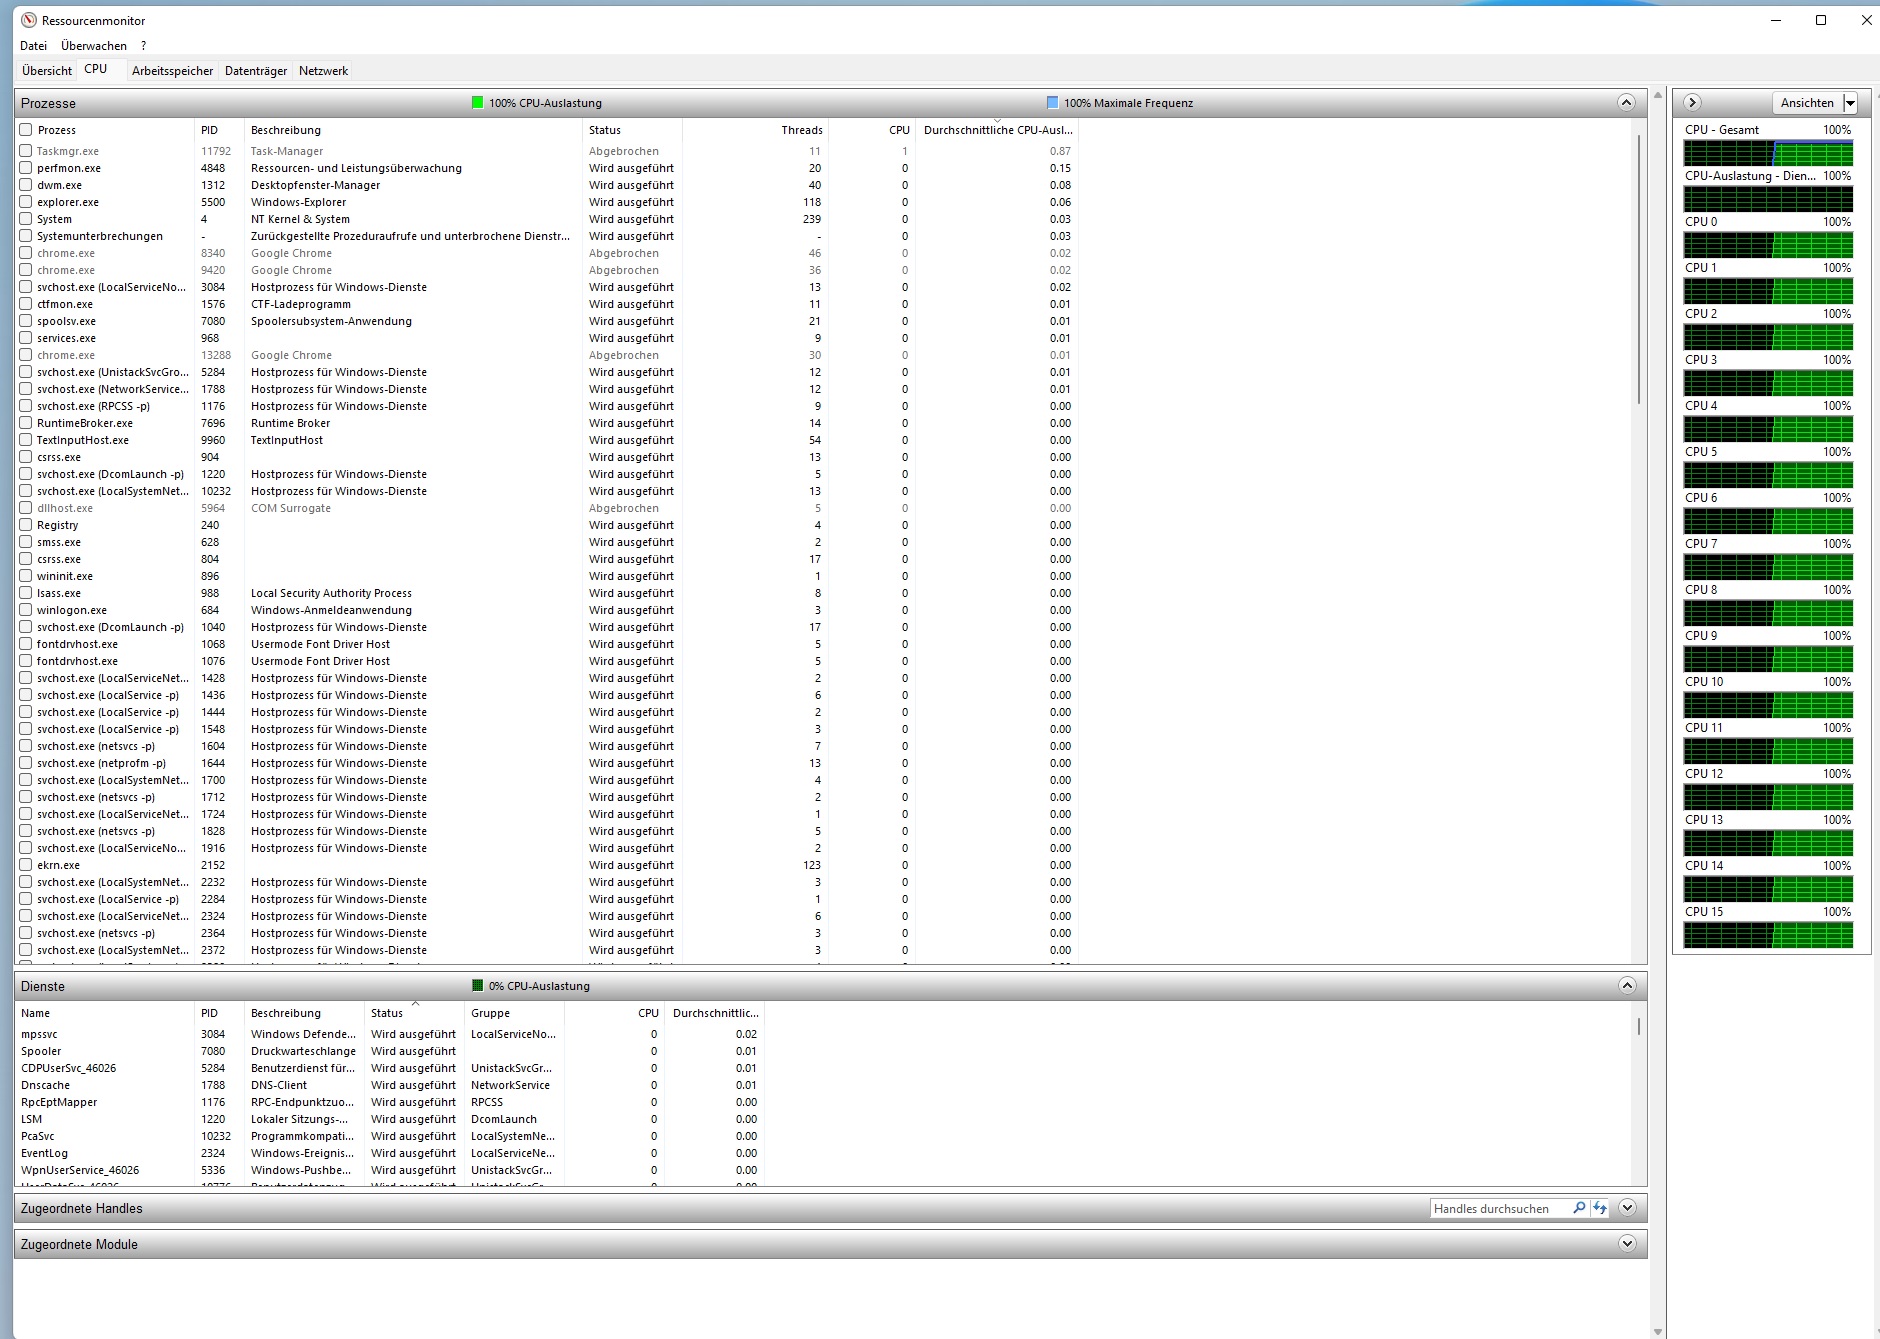This screenshot has height=1339, width=1880.
Task: Collapse the graph pane with arrow button
Action: tap(1692, 102)
